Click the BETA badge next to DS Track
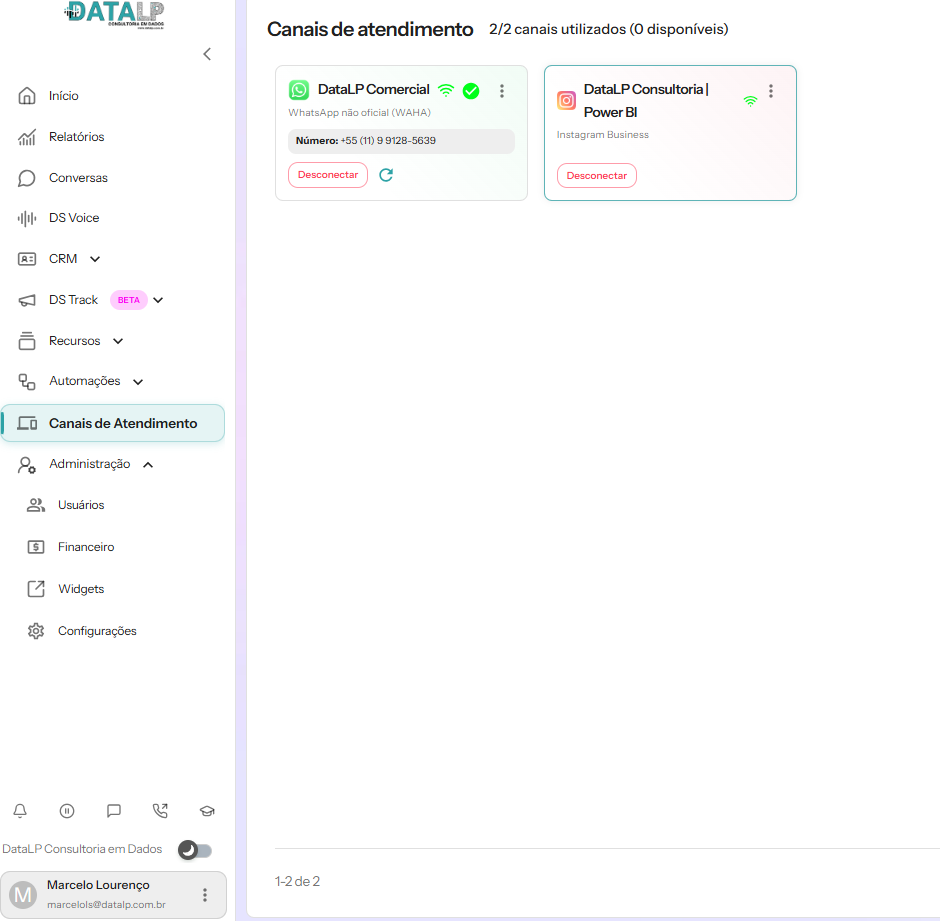This screenshot has height=921, width=940. (x=129, y=300)
